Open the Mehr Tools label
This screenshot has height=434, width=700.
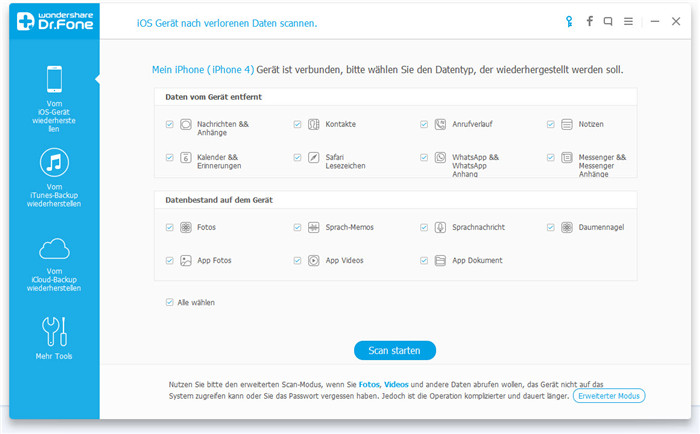pyautogui.click(x=54, y=356)
